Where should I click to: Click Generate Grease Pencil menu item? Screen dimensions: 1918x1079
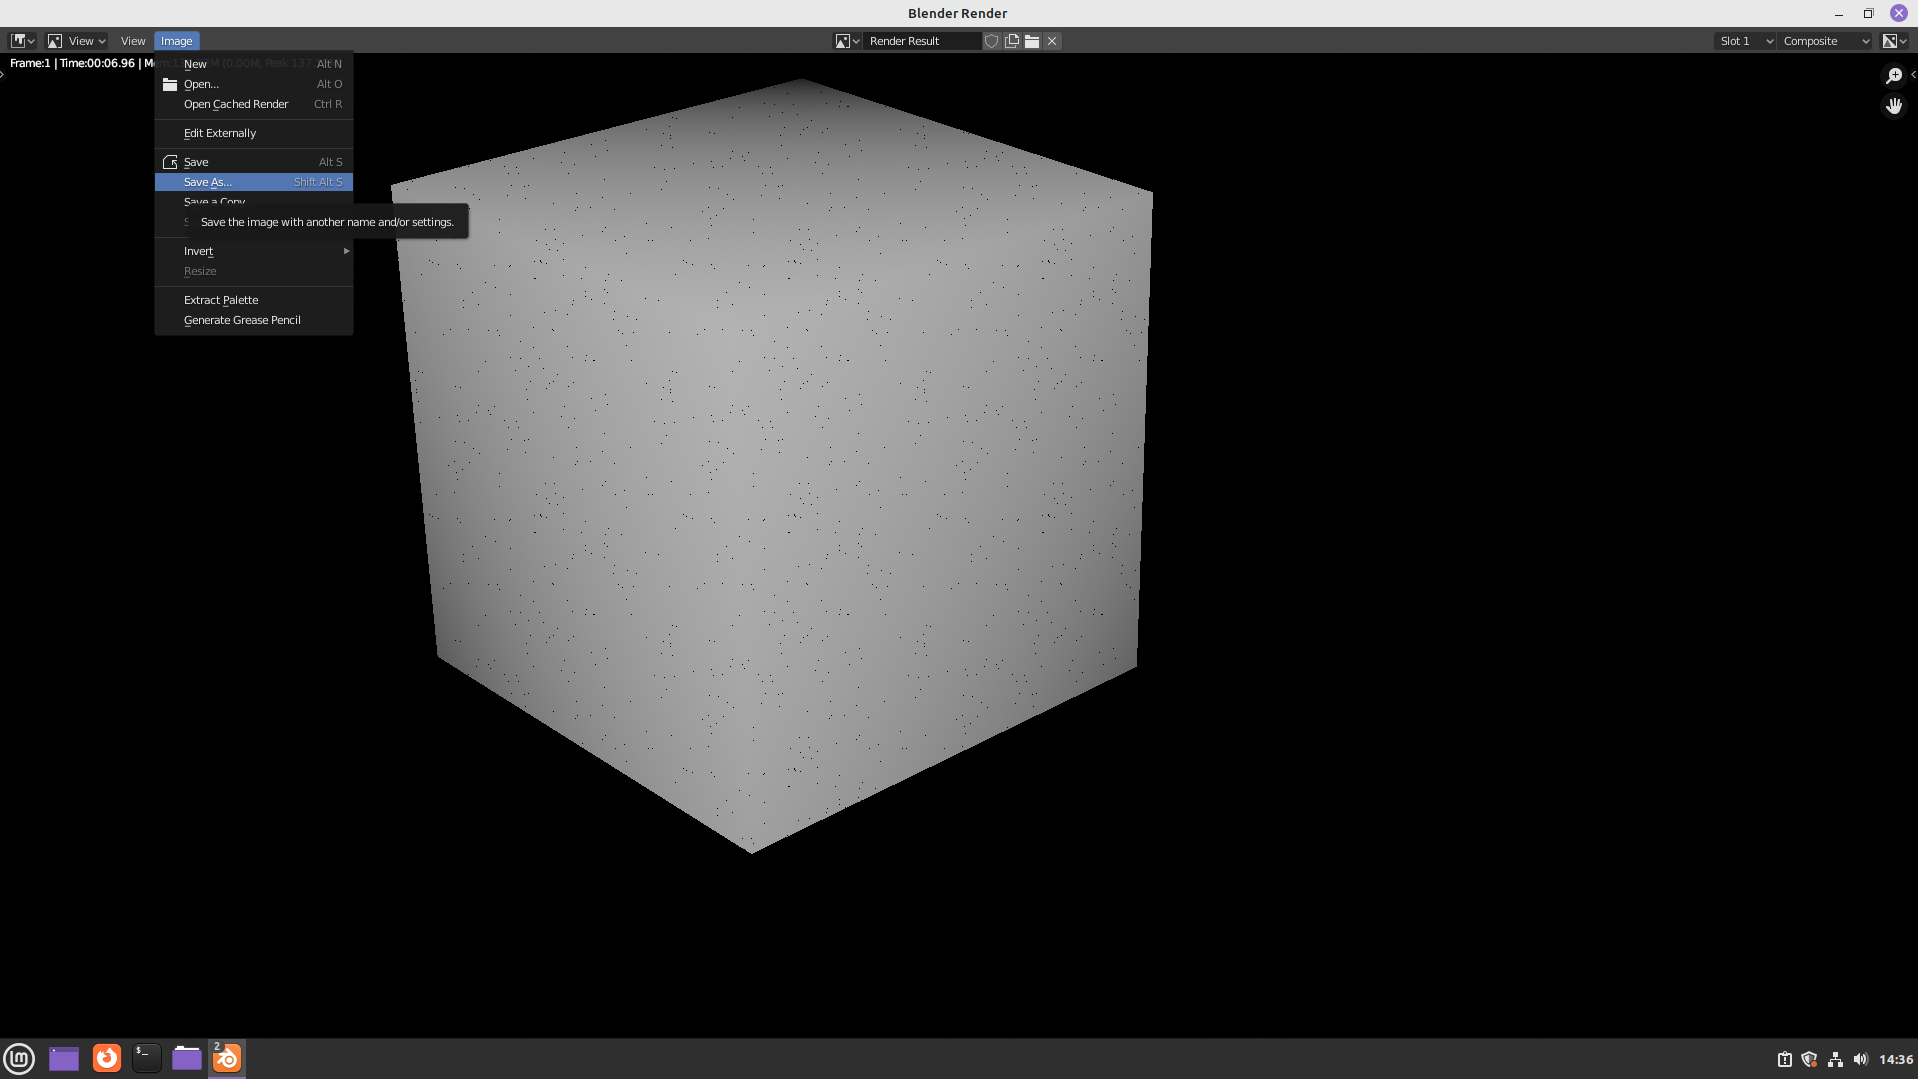pyautogui.click(x=242, y=320)
